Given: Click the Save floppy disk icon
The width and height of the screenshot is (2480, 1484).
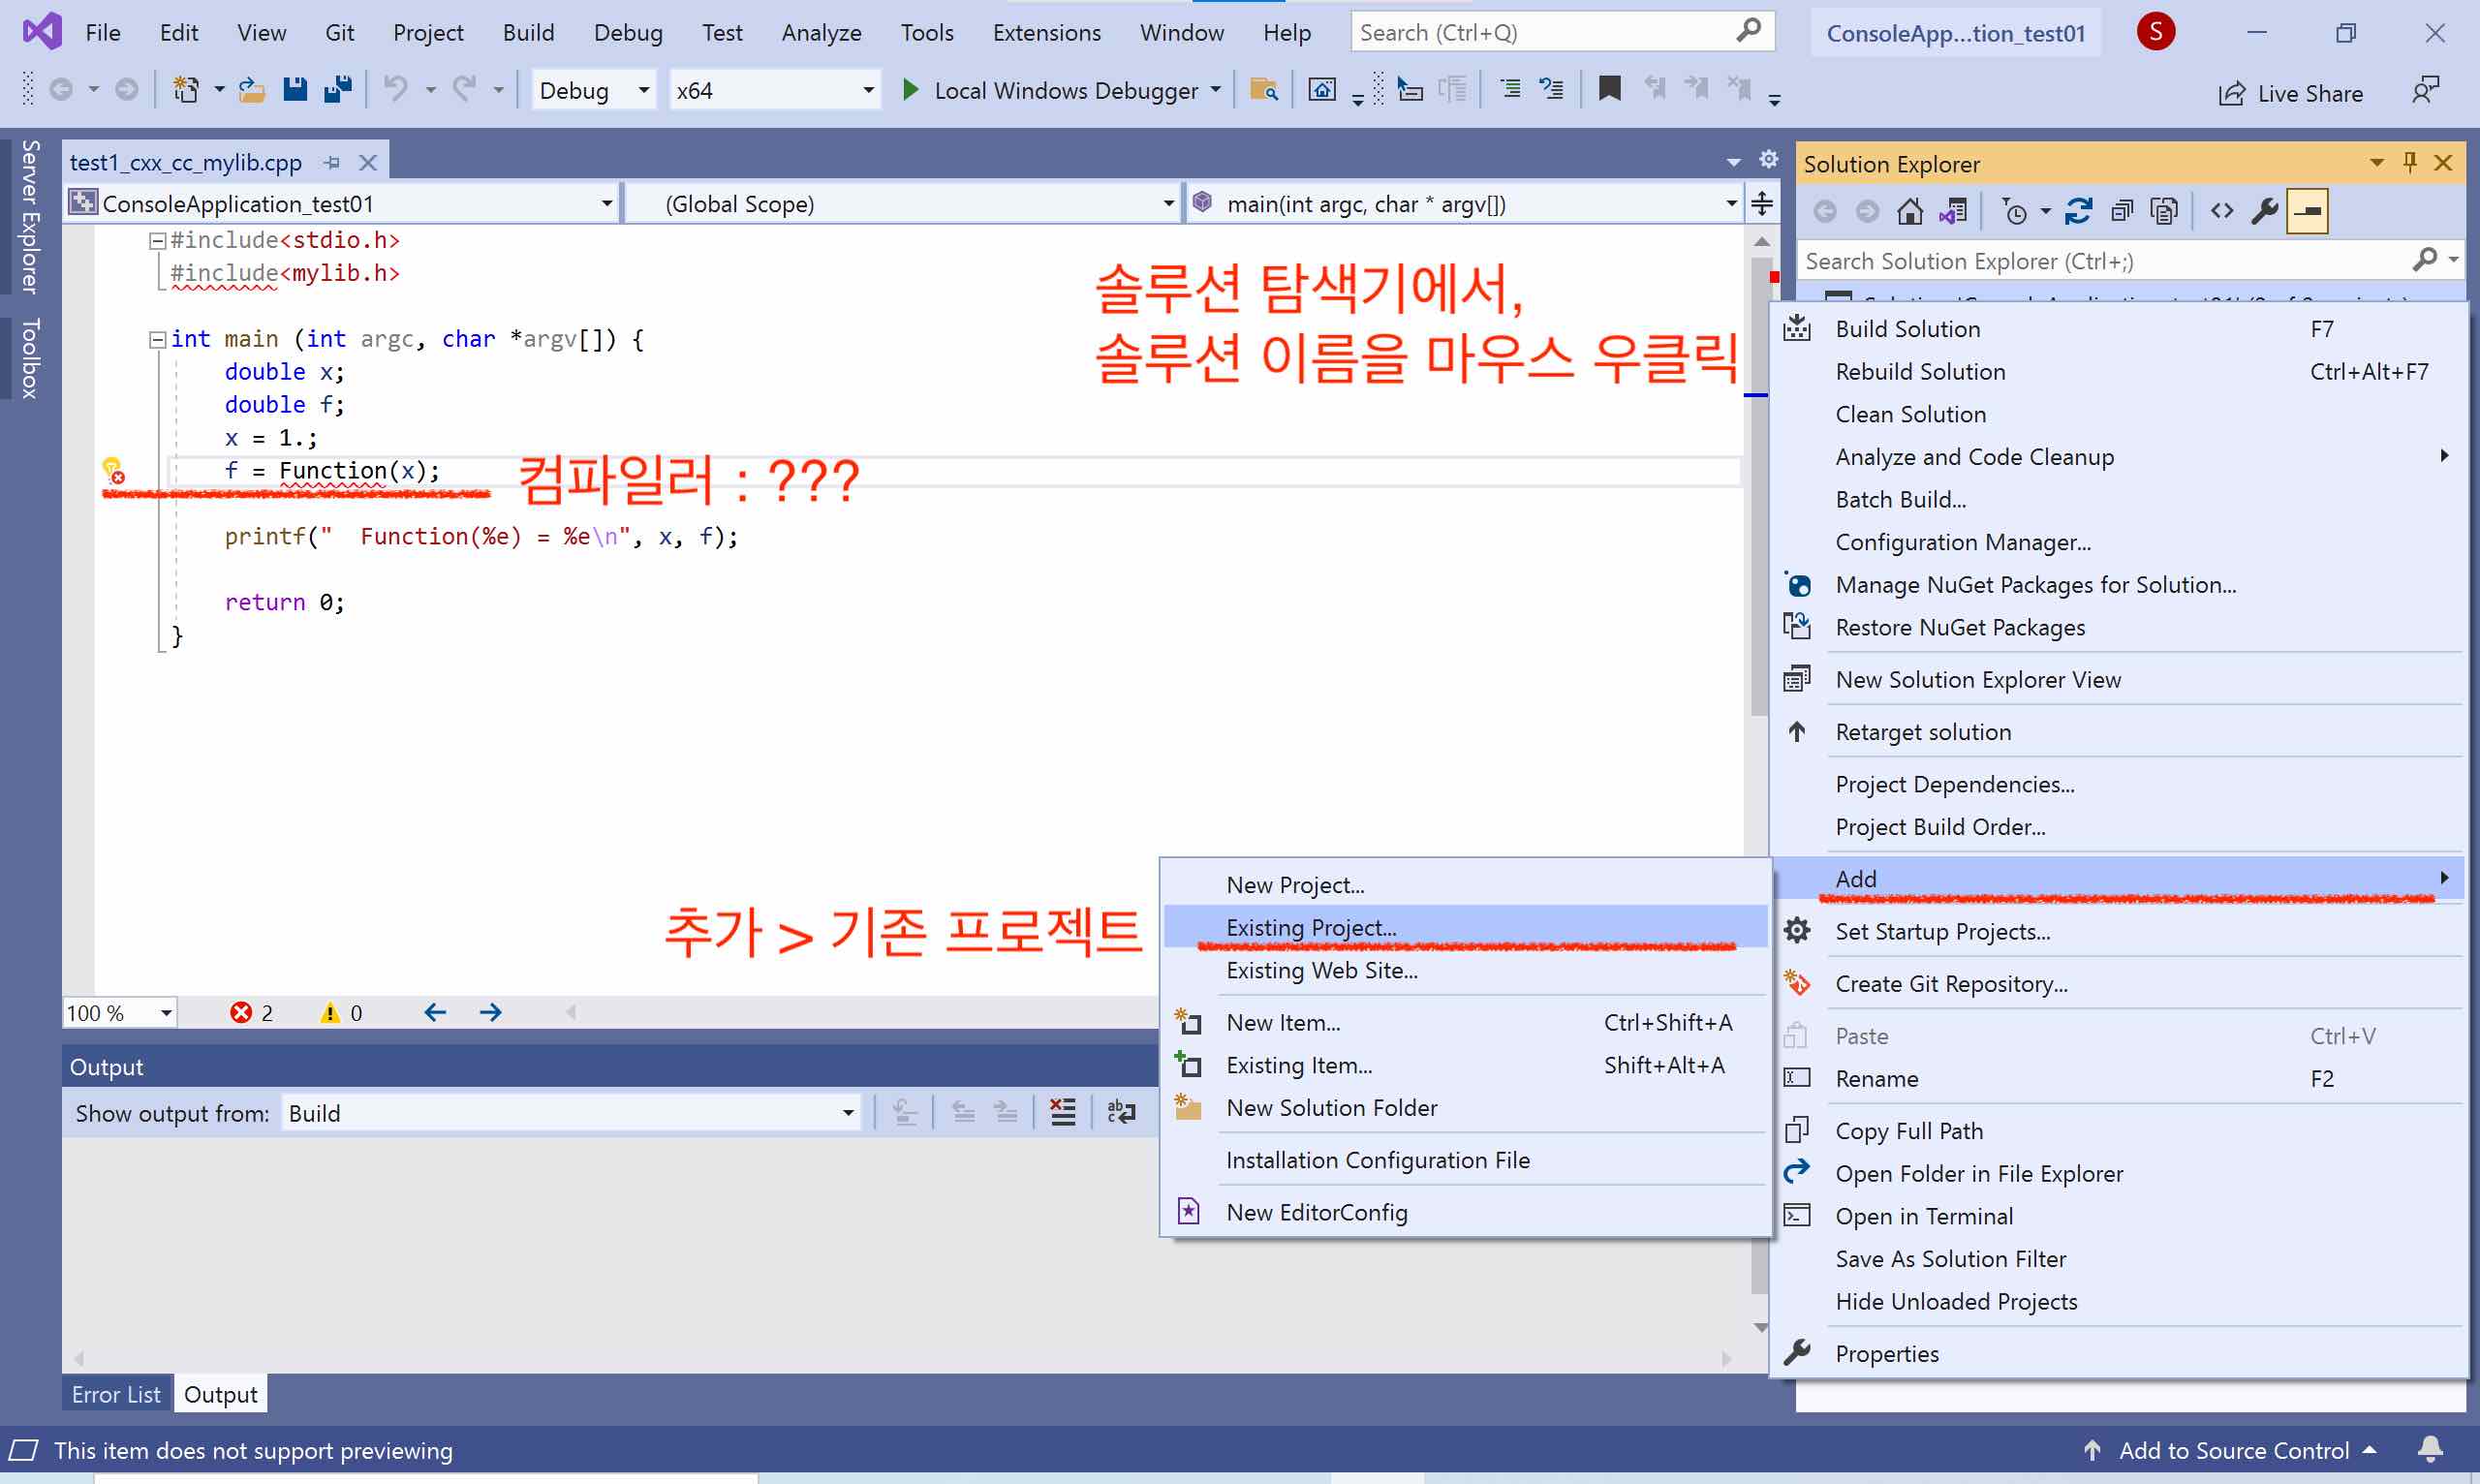Looking at the screenshot, I should [294, 90].
